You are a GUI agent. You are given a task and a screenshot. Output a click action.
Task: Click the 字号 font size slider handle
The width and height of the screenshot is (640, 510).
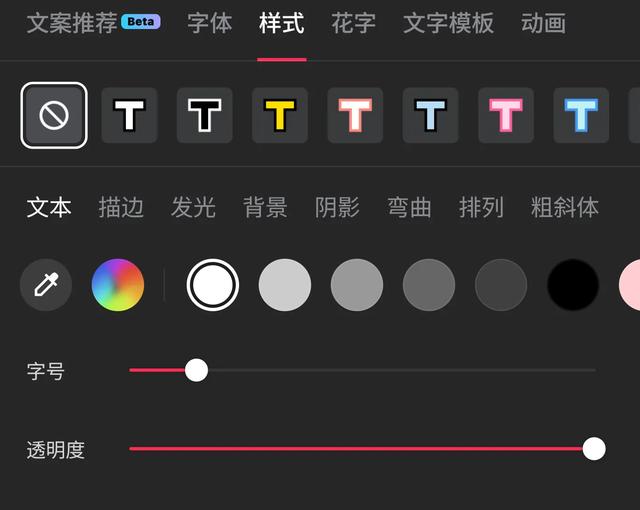pos(196,370)
